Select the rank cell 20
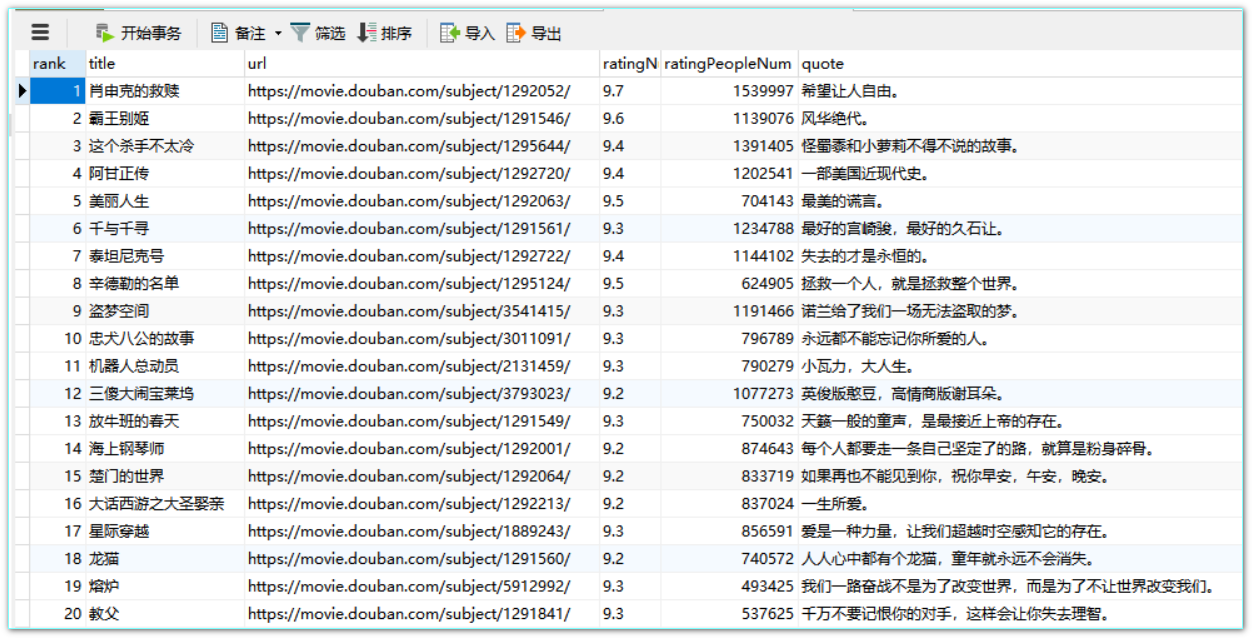This screenshot has height=638, width=1252. click(x=57, y=614)
